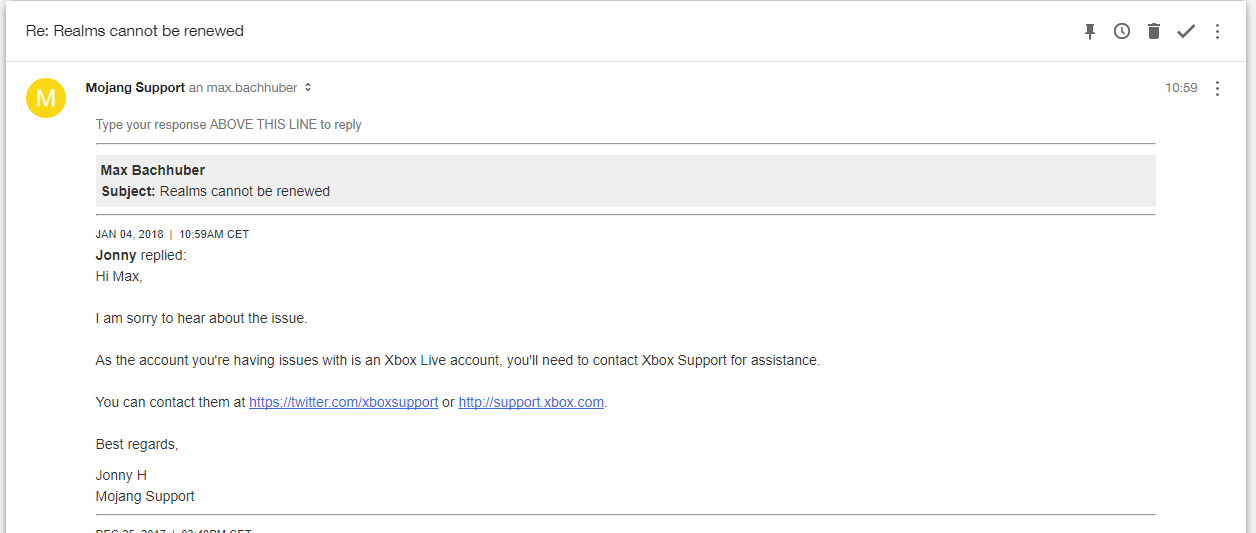Click the 10:59 message timestamp
The width and height of the screenshot is (1256, 533).
[1181, 88]
